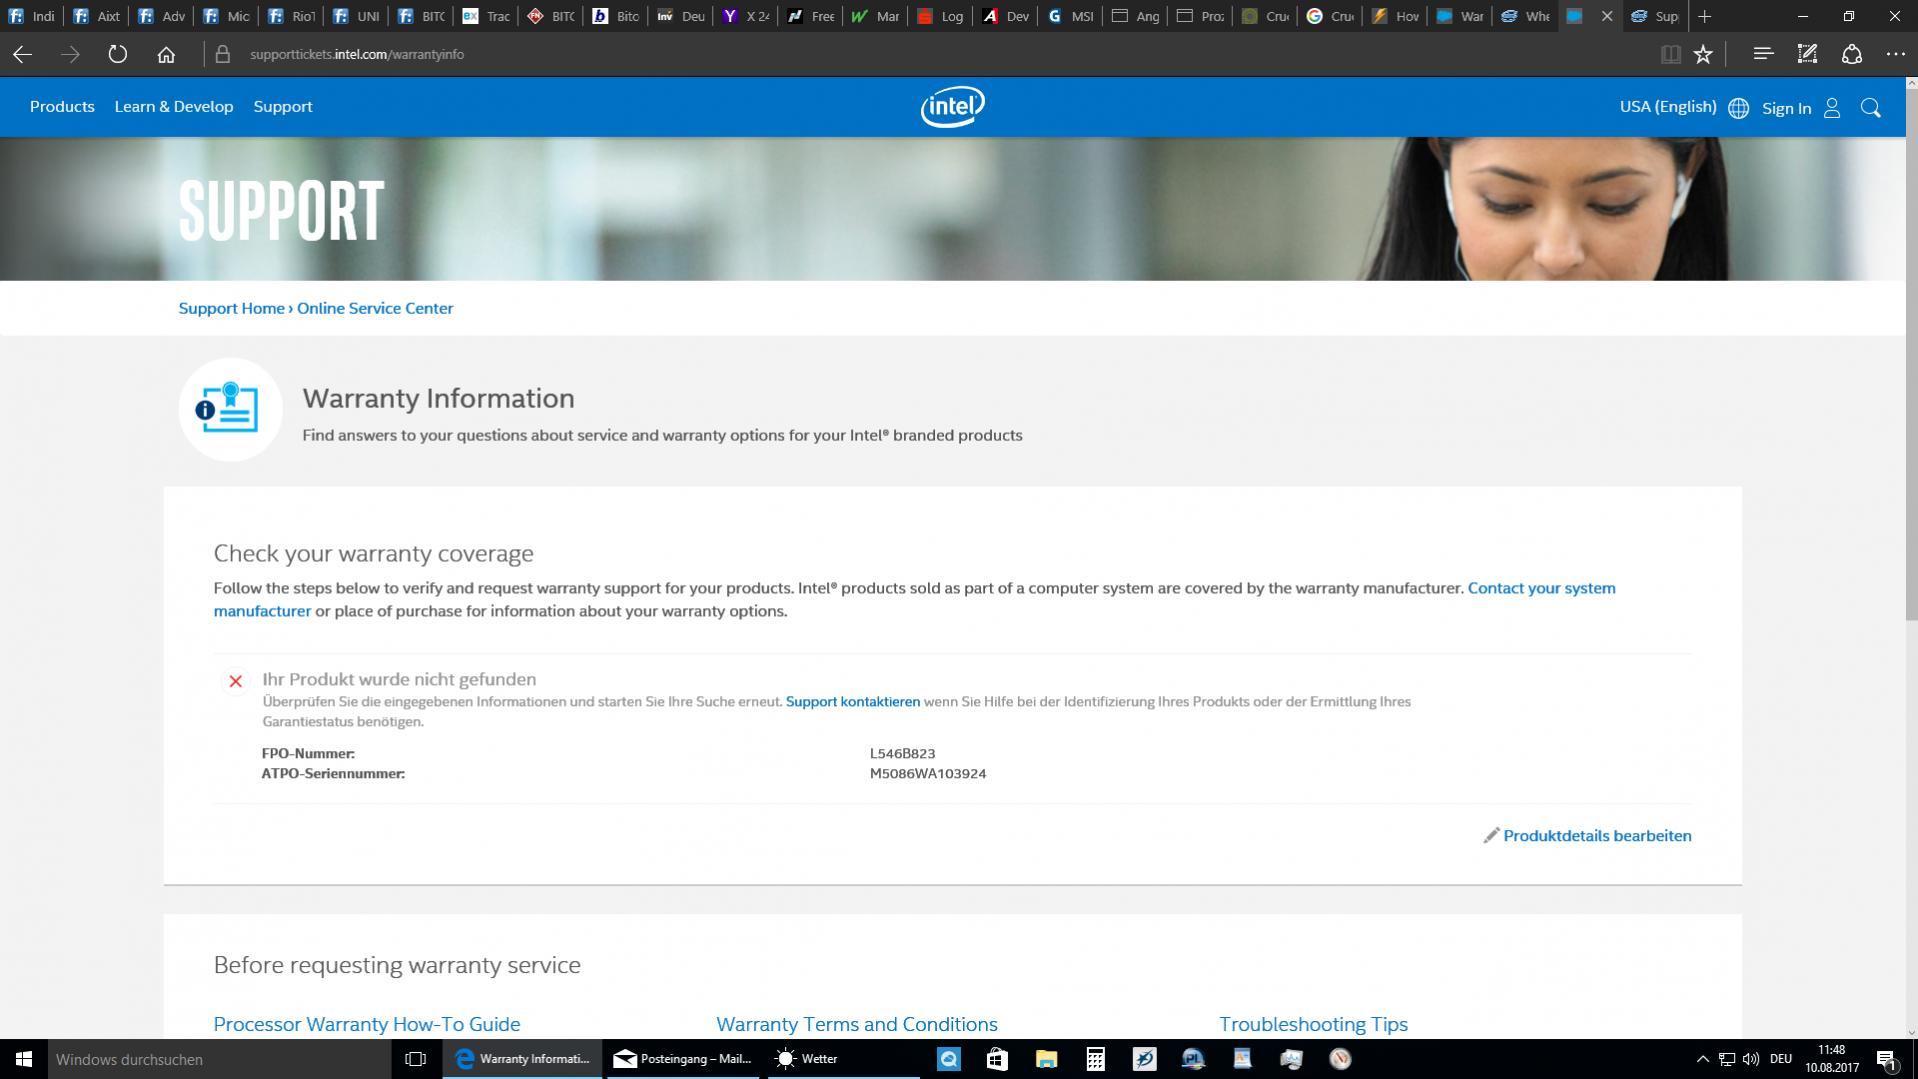The width and height of the screenshot is (1918, 1079).
Task: Open site search magnifier icon
Action: tap(1871, 108)
